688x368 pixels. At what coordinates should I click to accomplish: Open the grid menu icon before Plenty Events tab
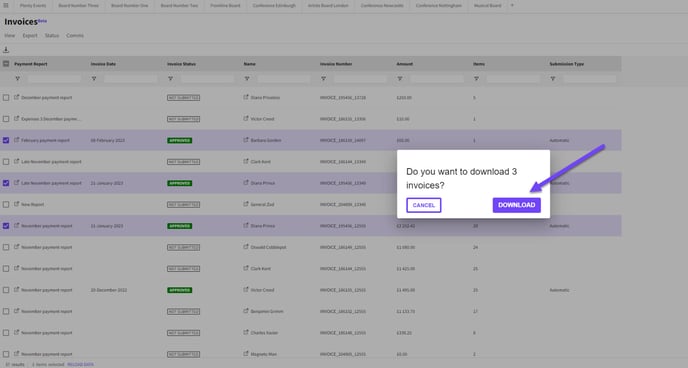tap(6, 5)
